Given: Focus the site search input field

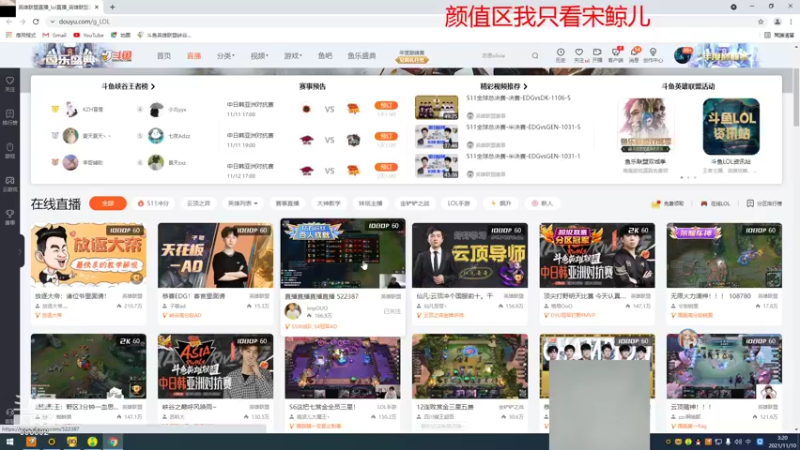Looking at the screenshot, I should (x=503, y=56).
